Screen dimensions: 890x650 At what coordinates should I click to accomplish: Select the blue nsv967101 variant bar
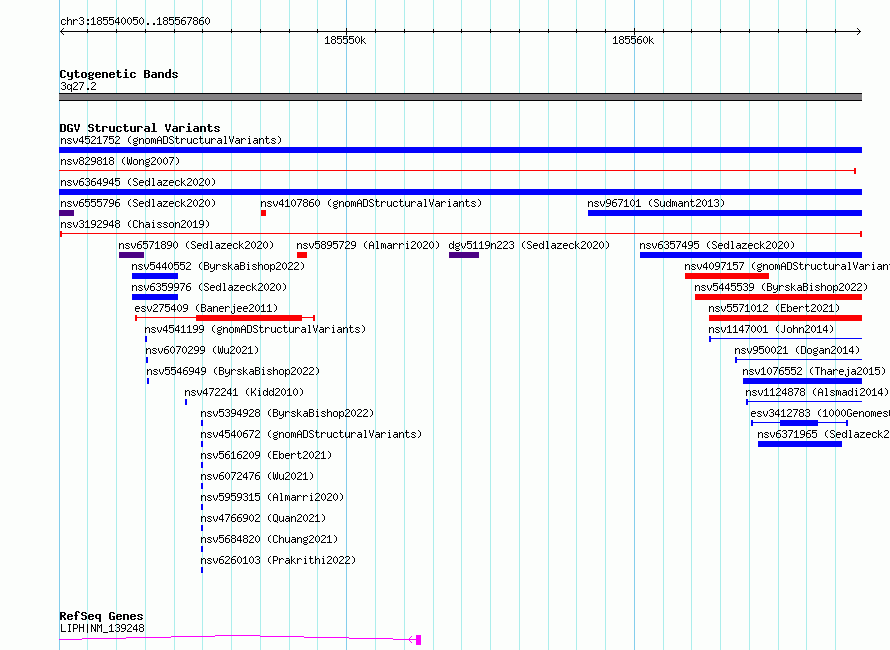tap(725, 213)
